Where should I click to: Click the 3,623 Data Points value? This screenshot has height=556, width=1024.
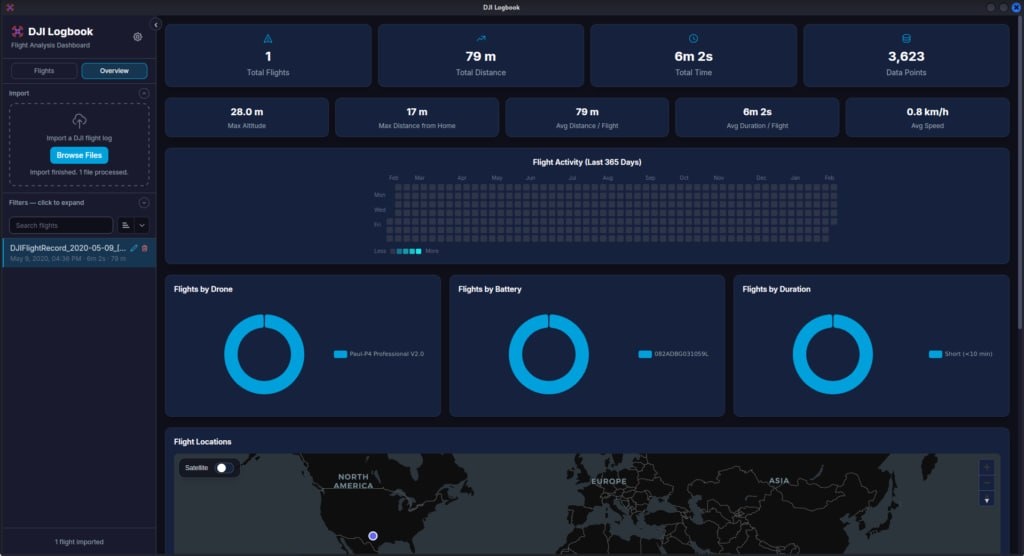[906, 57]
